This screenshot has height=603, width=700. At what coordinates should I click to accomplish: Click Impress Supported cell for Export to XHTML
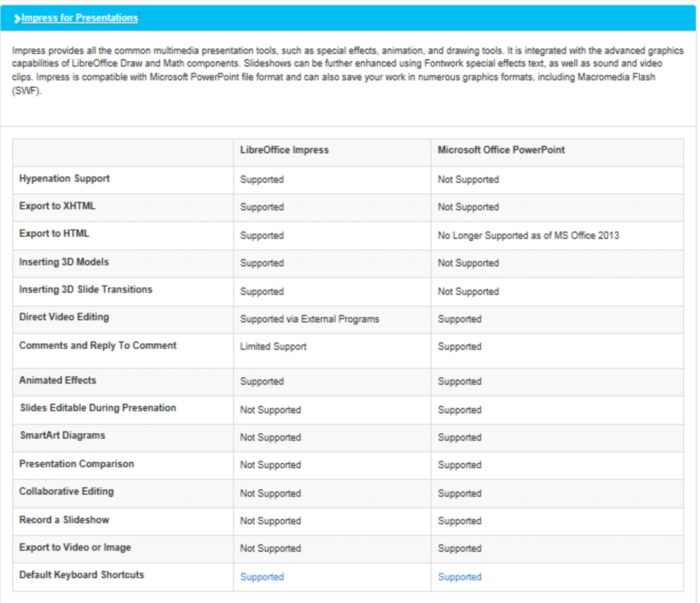click(x=262, y=207)
